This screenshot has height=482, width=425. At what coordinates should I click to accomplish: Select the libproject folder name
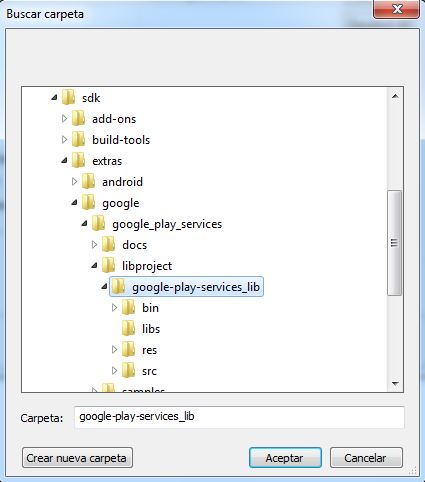(x=147, y=266)
